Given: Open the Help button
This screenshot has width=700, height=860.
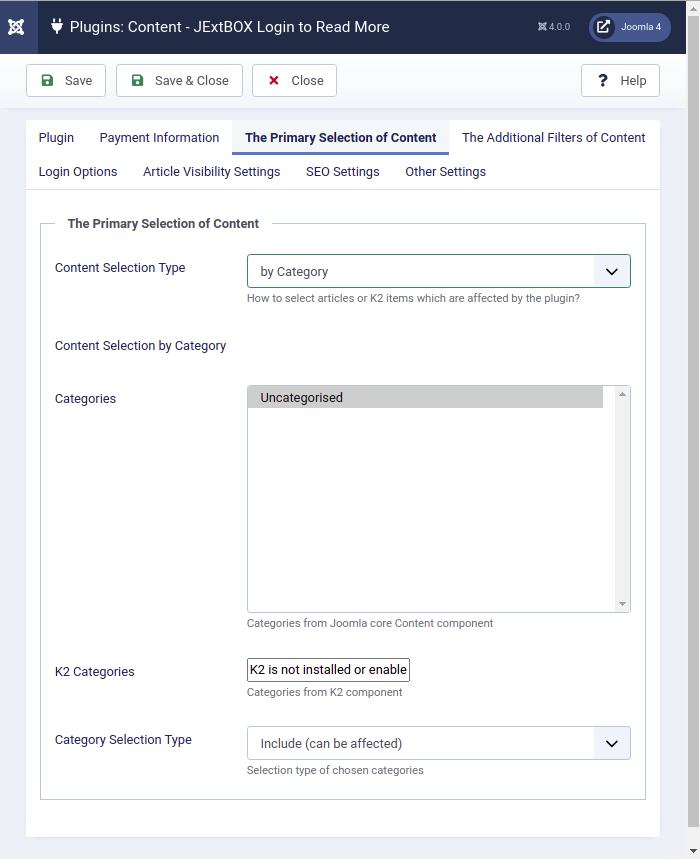Looking at the screenshot, I should point(620,81).
